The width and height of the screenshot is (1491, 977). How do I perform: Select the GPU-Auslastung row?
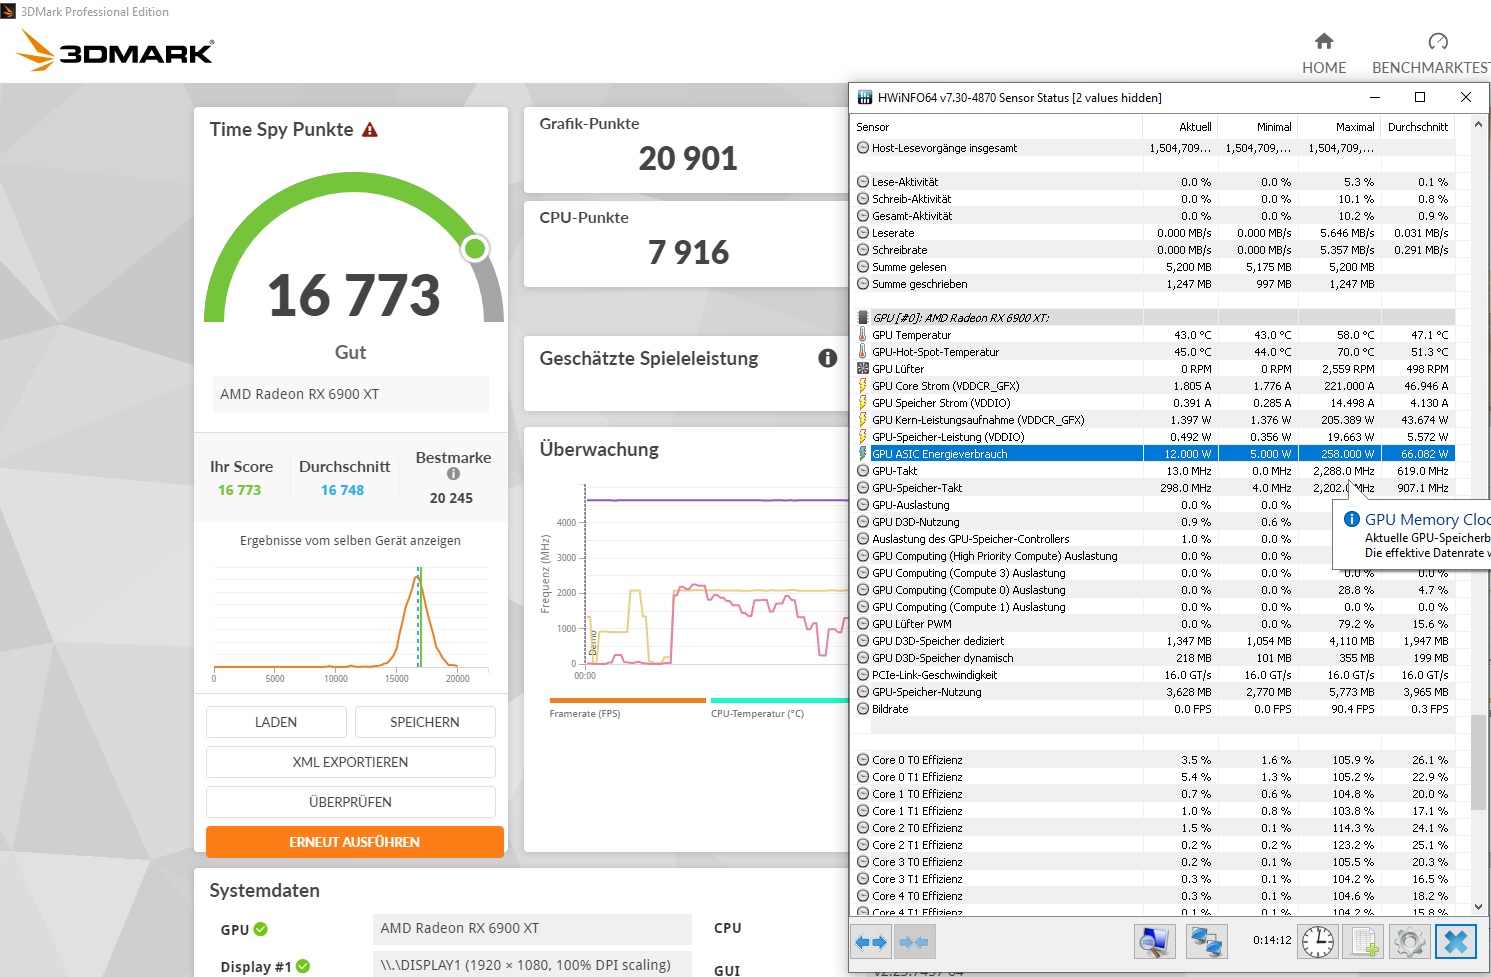pyautogui.click(x=1154, y=505)
